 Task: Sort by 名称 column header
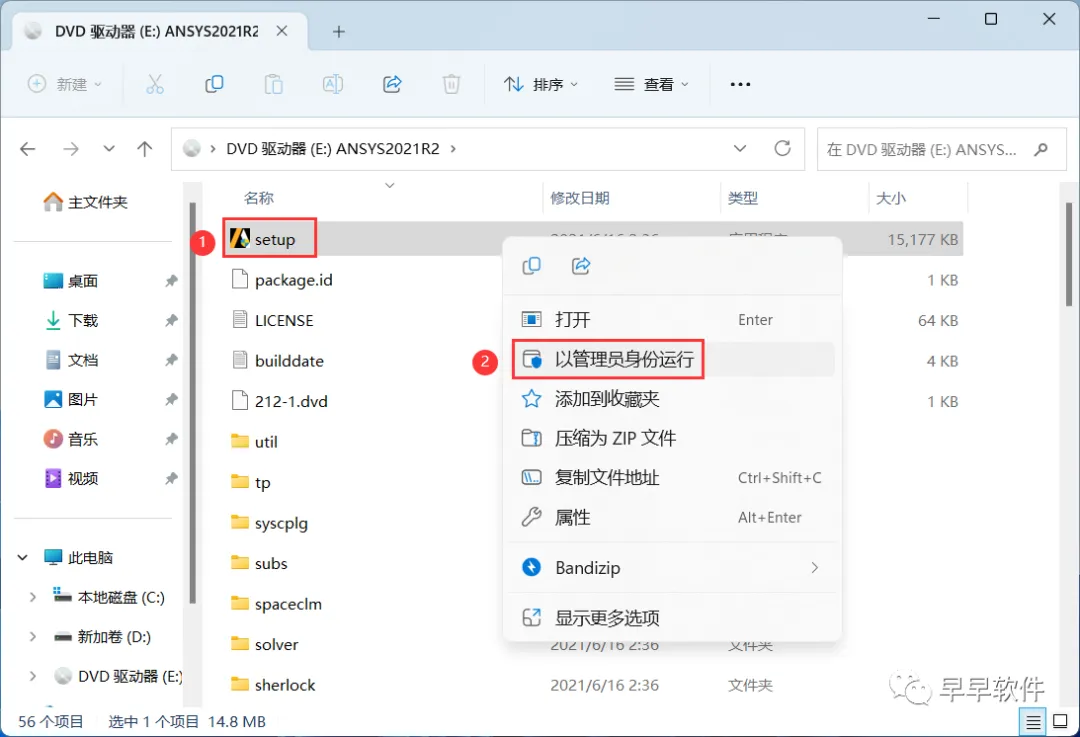(x=259, y=198)
